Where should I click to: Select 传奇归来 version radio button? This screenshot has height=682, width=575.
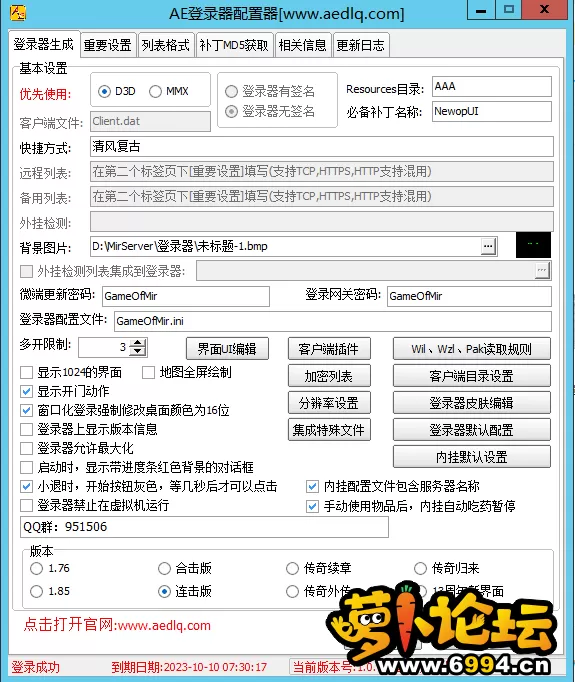point(420,568)
